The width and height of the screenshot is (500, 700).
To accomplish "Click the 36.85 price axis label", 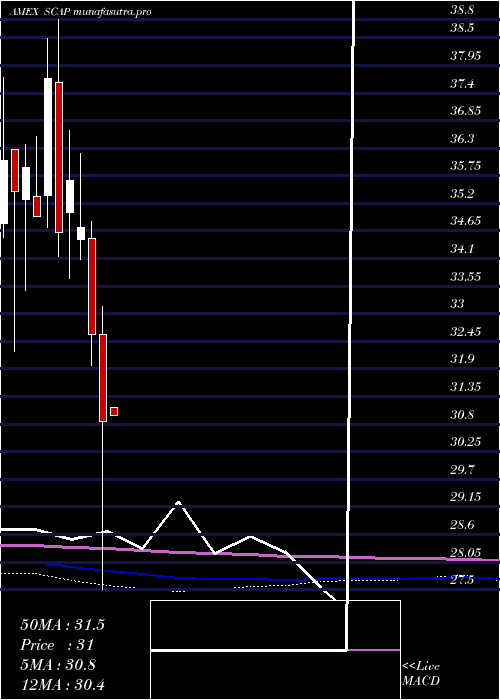I will point(466,111).
